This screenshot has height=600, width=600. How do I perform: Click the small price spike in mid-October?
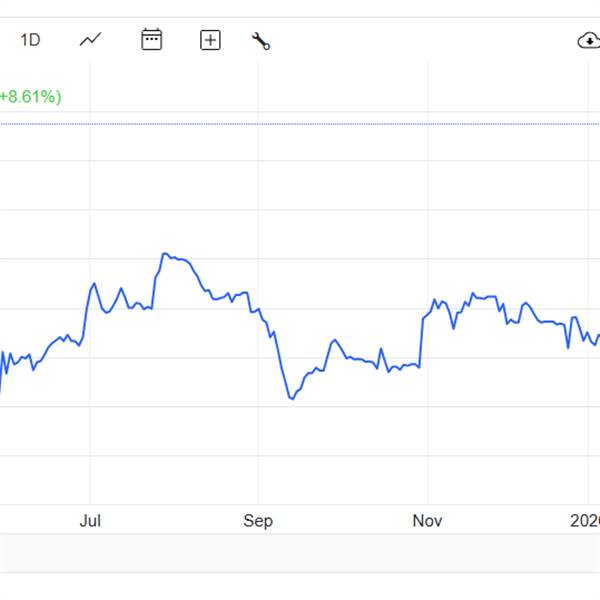pyautogui.click(x=381, y=349)
